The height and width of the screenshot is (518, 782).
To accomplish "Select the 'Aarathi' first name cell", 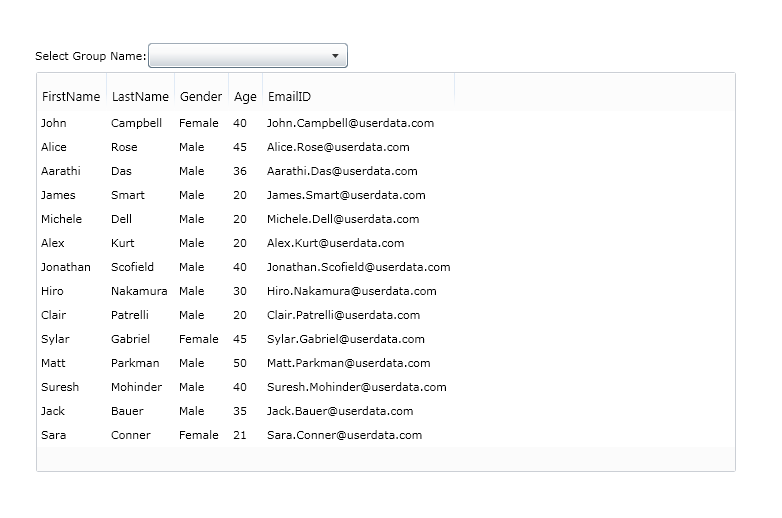I will point(60,171).
